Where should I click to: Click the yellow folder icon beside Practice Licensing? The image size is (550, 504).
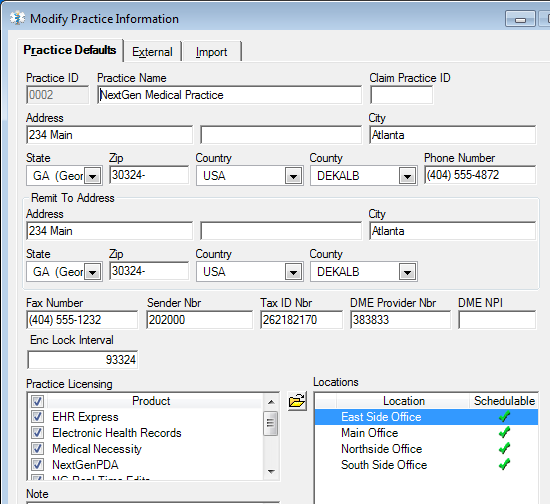pos(297,401)
